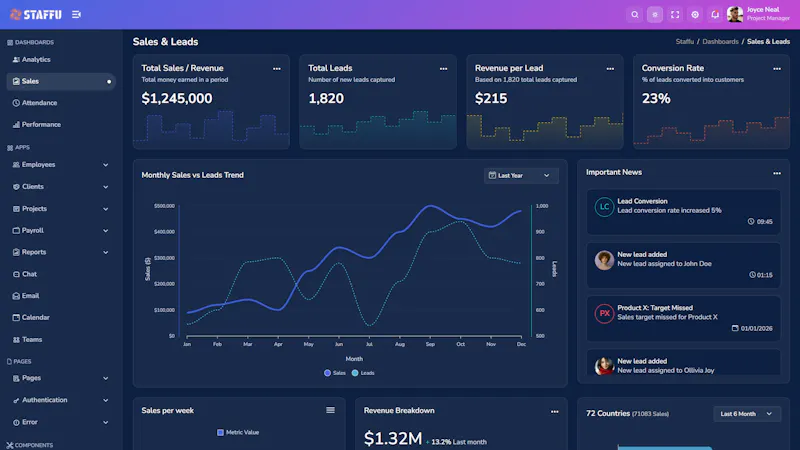This screenshot has width=800, height=450.
Task: Toggle light/dark theme sun icon
Action: [x=655, y=15]
